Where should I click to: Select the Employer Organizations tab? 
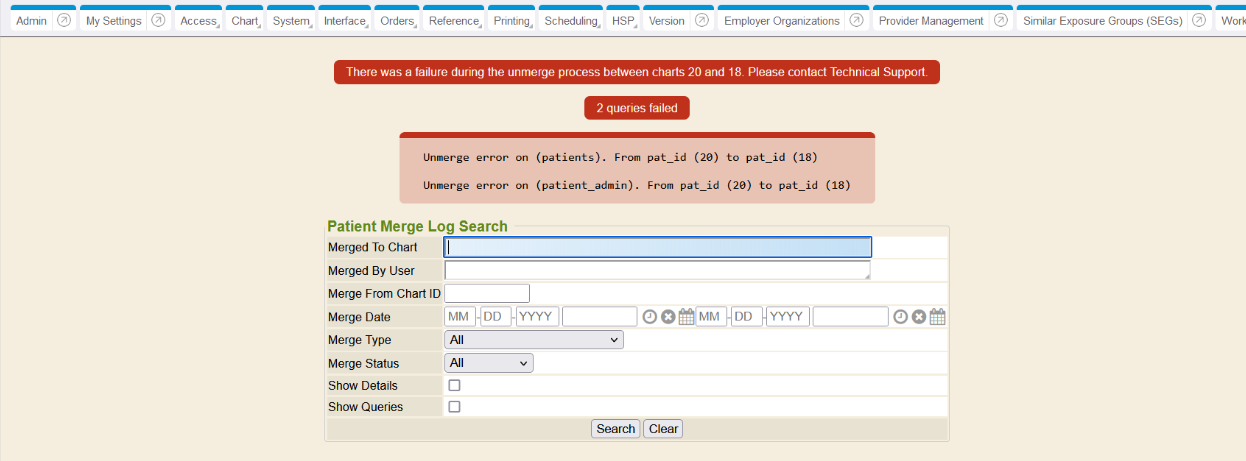pyautogui.click(x=781, y=21)
